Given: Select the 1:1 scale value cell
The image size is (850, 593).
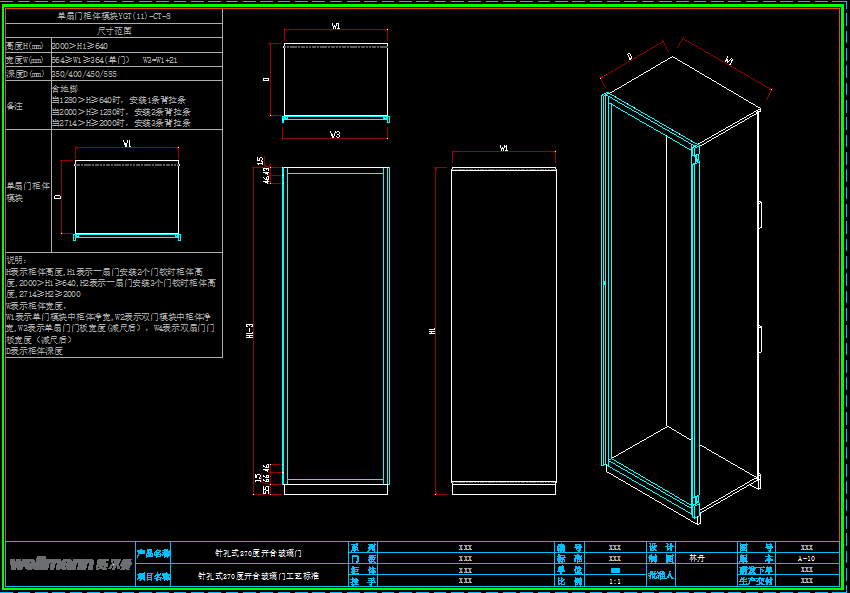Looking at the screenshot, I should click(614, 580).
